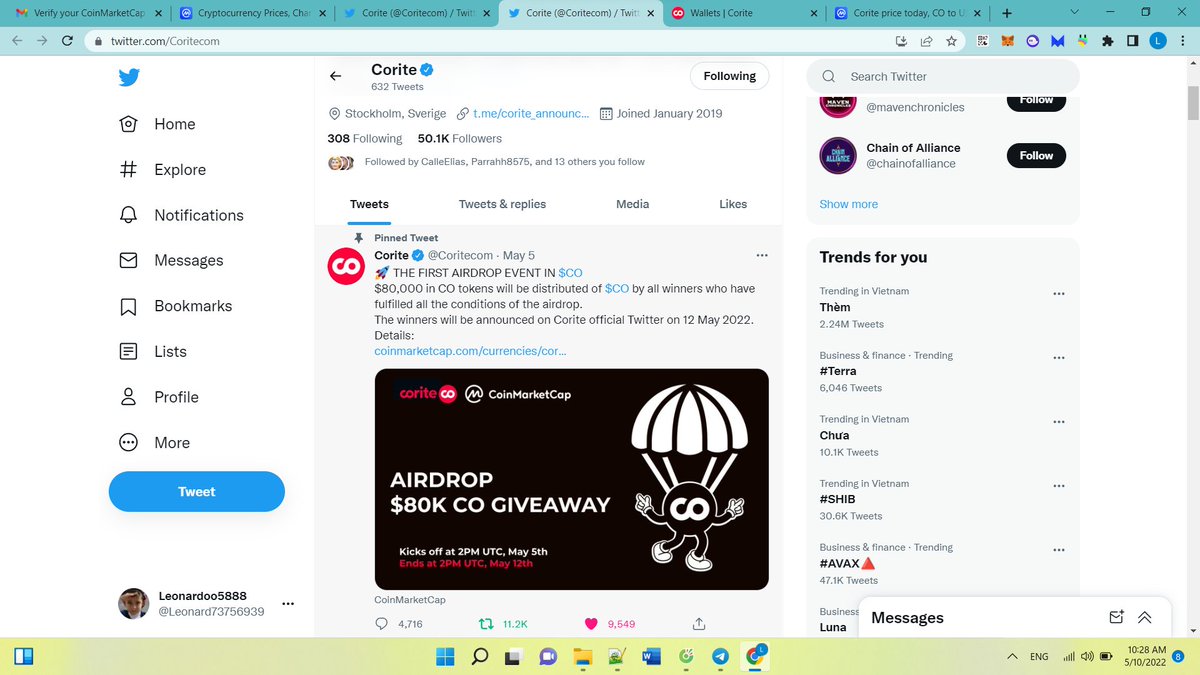
Task: Follow Chain of Alliance
Action: 1036,155
